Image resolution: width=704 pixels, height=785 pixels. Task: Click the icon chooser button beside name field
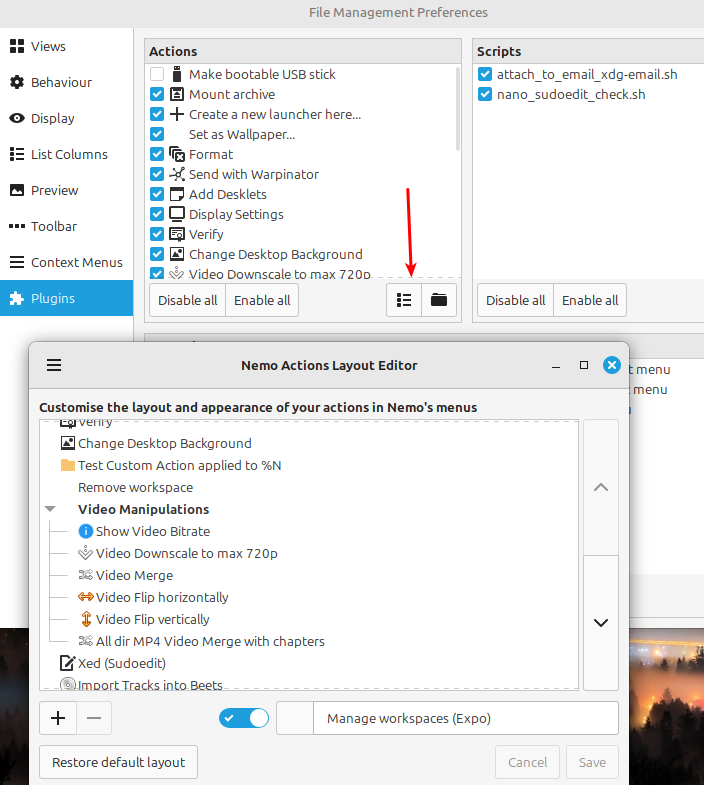(x=295, y=718)
